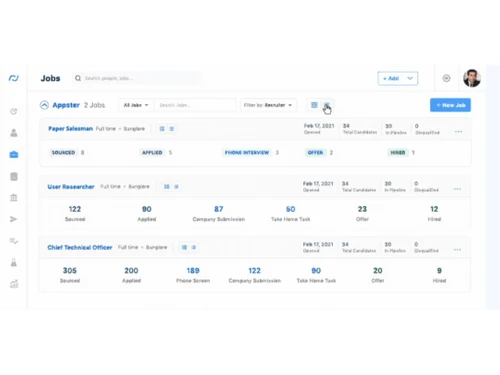Click User Researcher's In Pipeline count
Image resolution: width=500 pixels, height=375 pixels.
pos(395,187)
